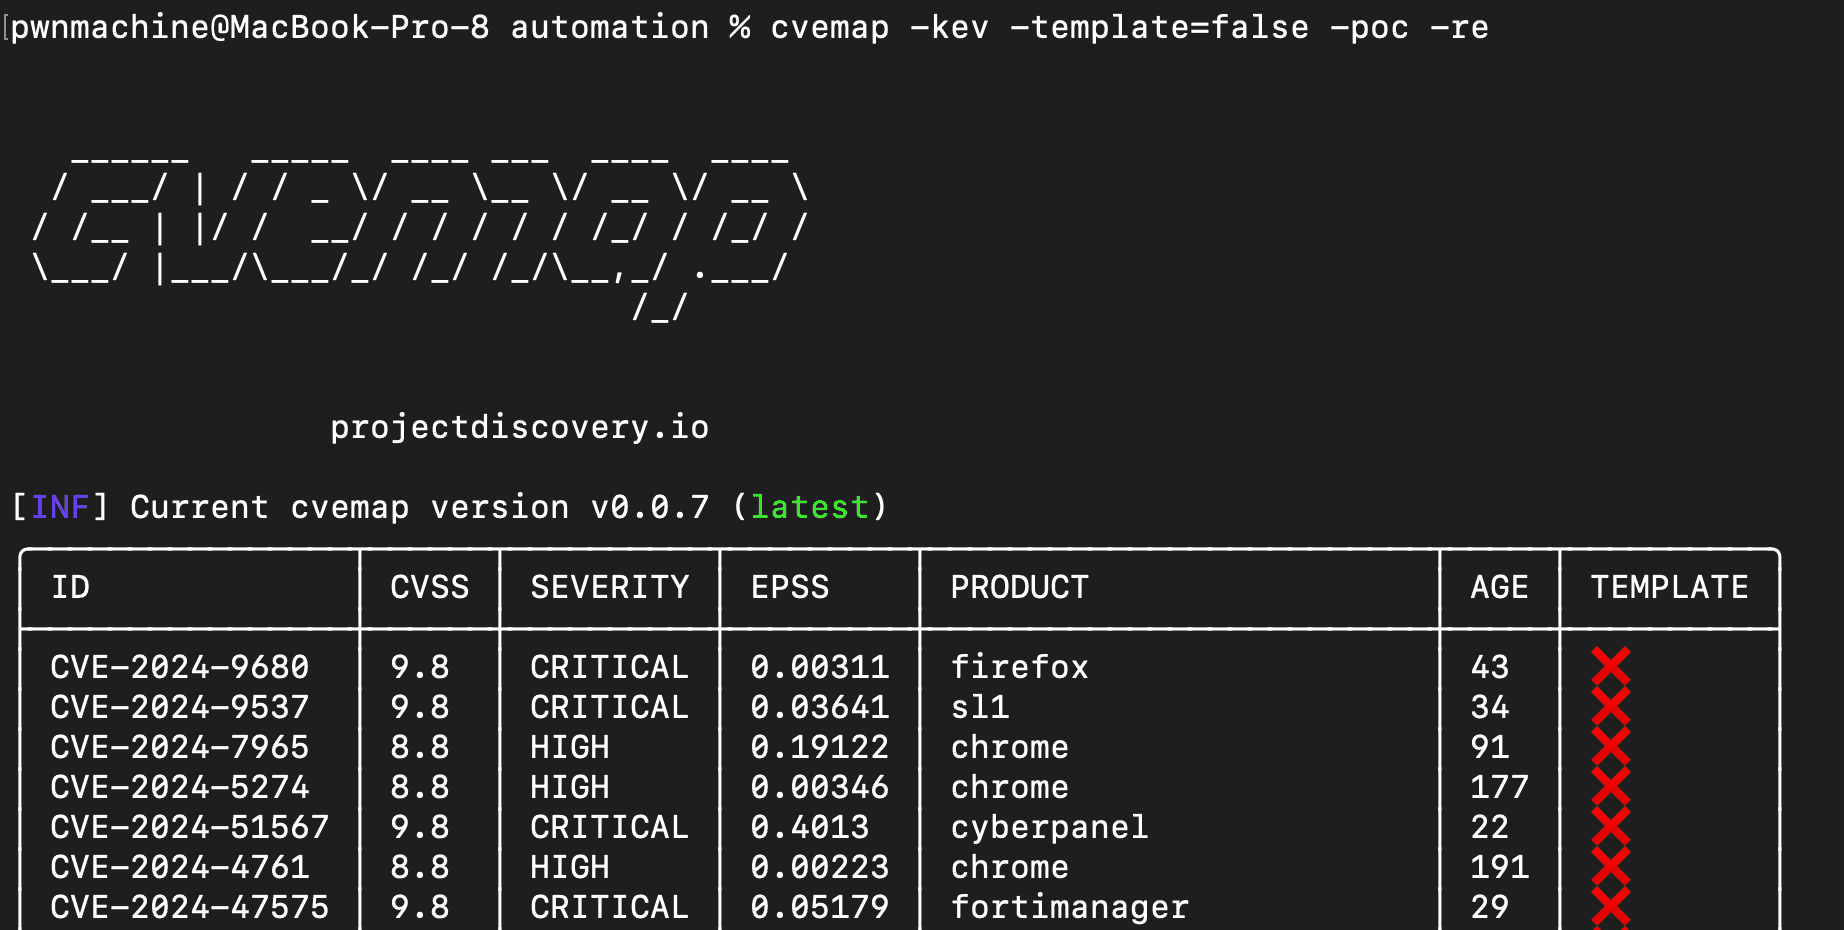Screen dimensions: 1844x930
Task: Click the EPSS column header
Action: pos(789,587)
